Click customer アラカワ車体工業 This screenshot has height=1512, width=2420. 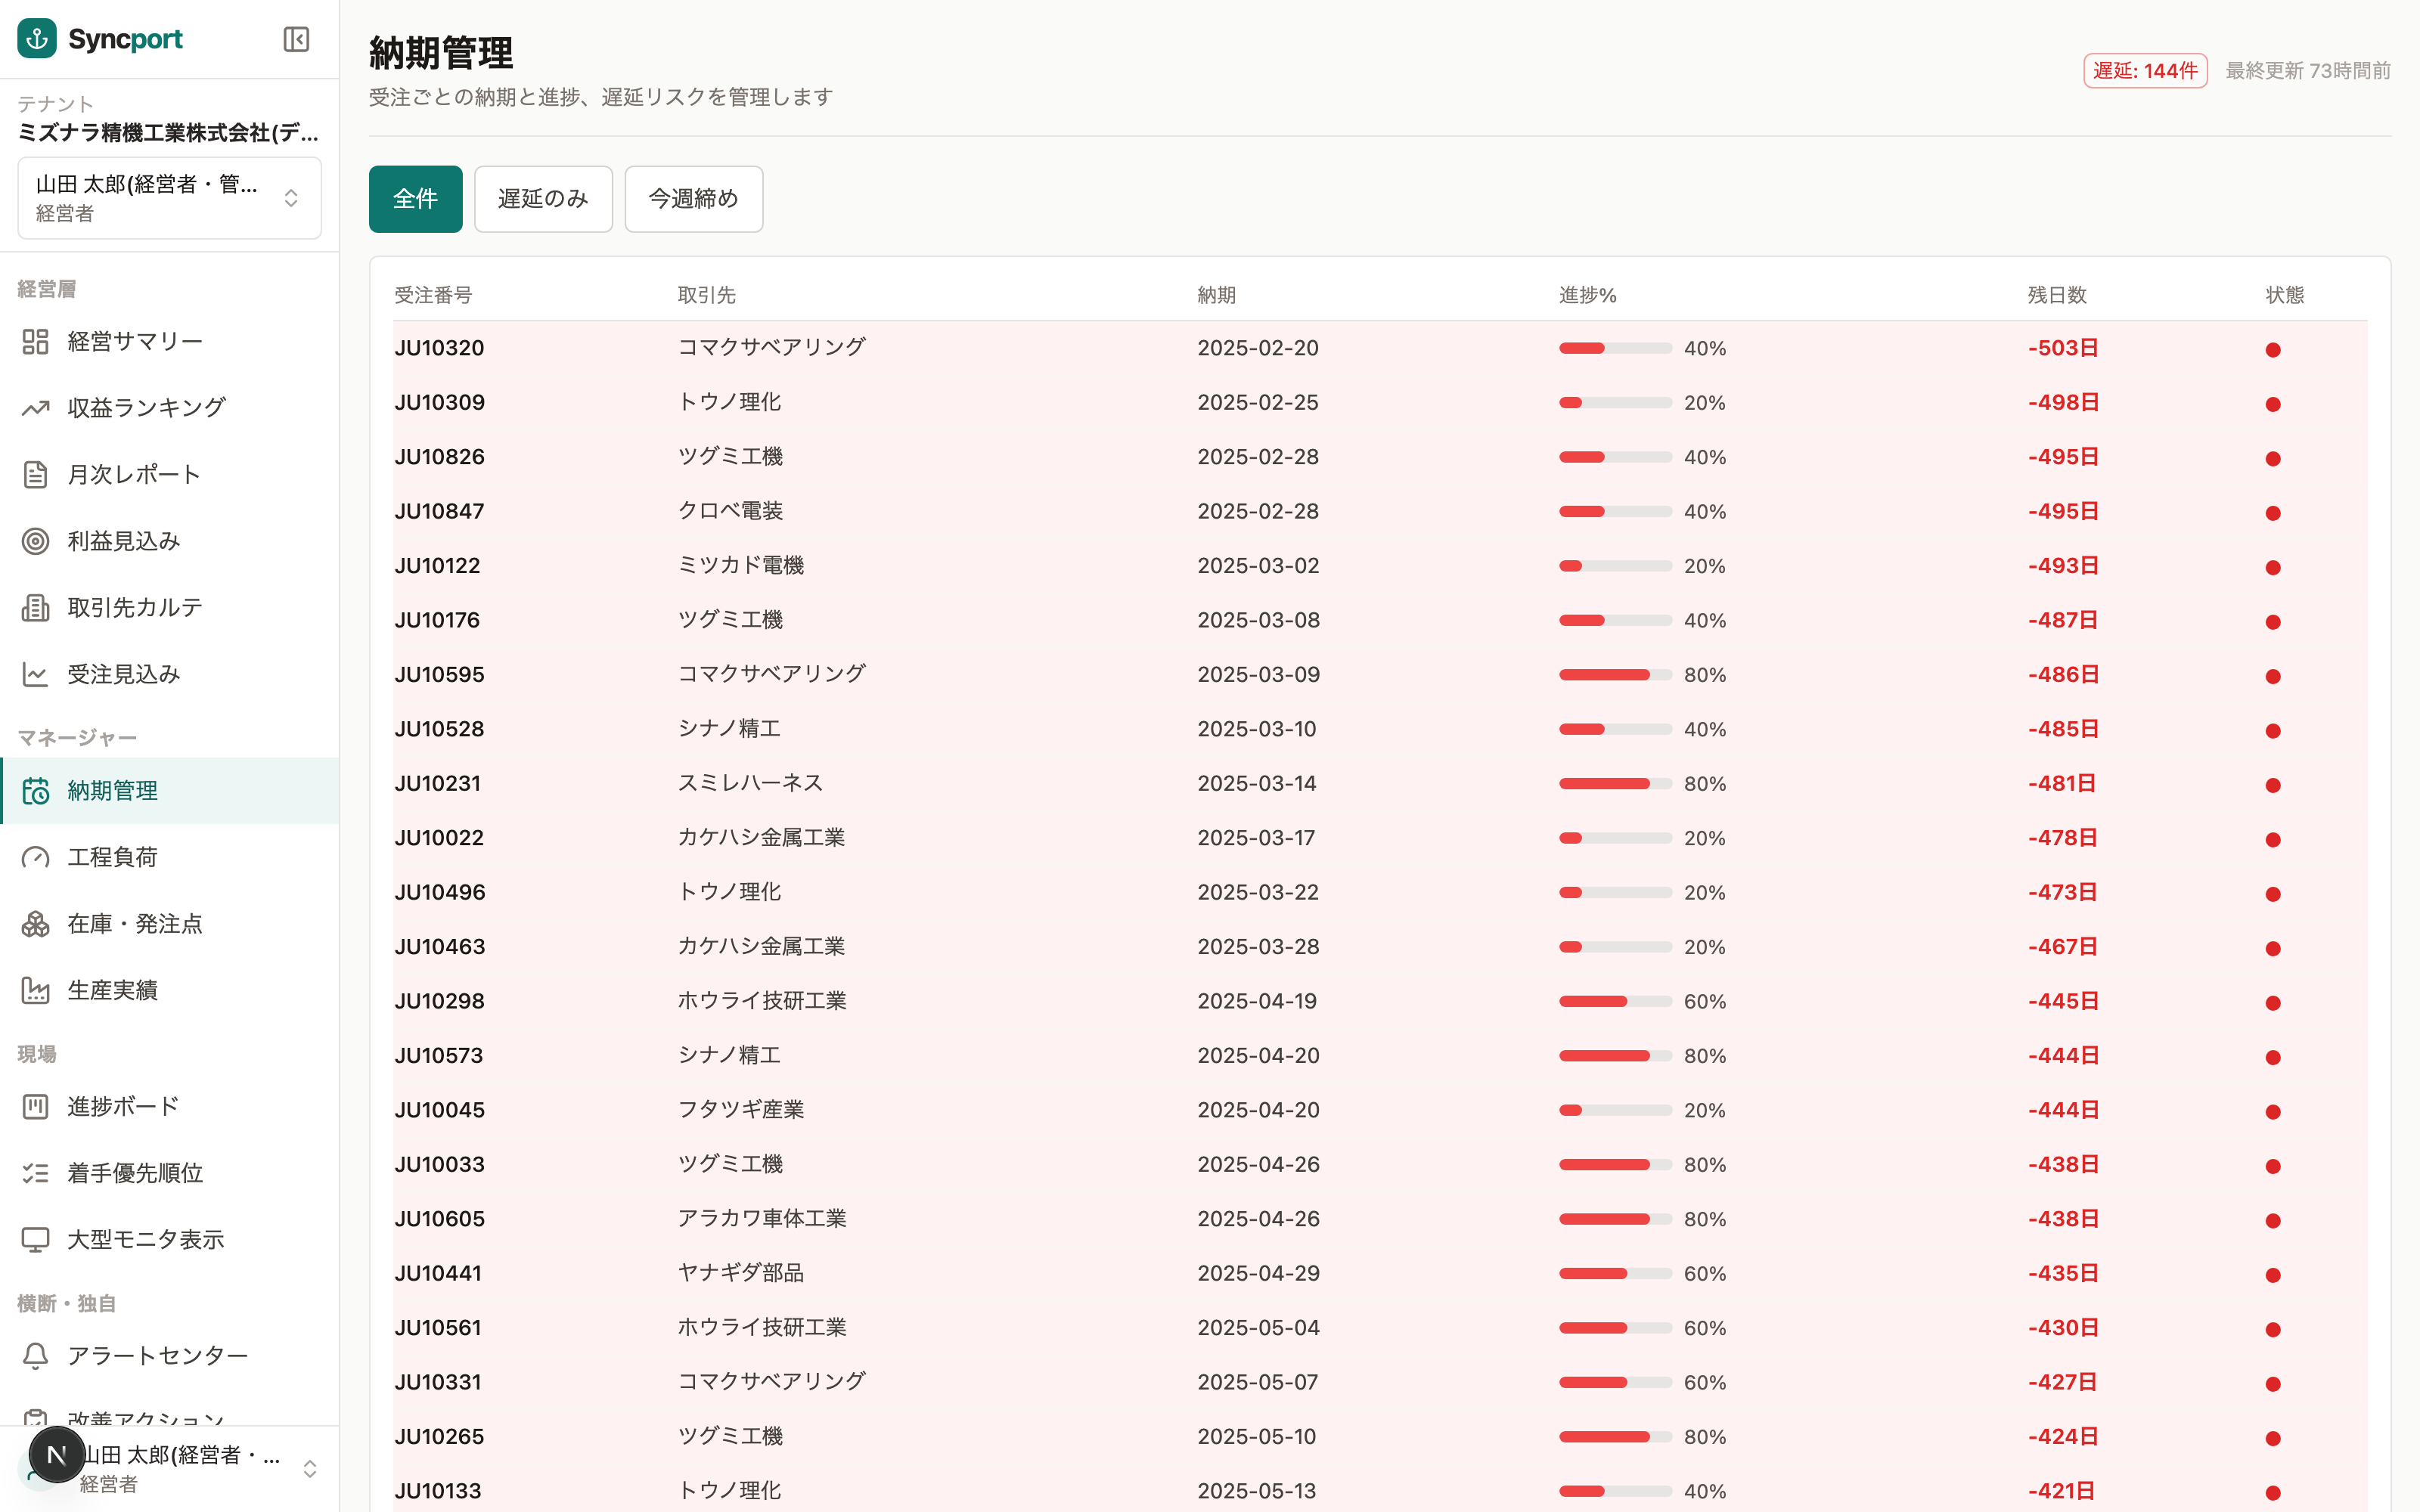(x=761, y=1218)
